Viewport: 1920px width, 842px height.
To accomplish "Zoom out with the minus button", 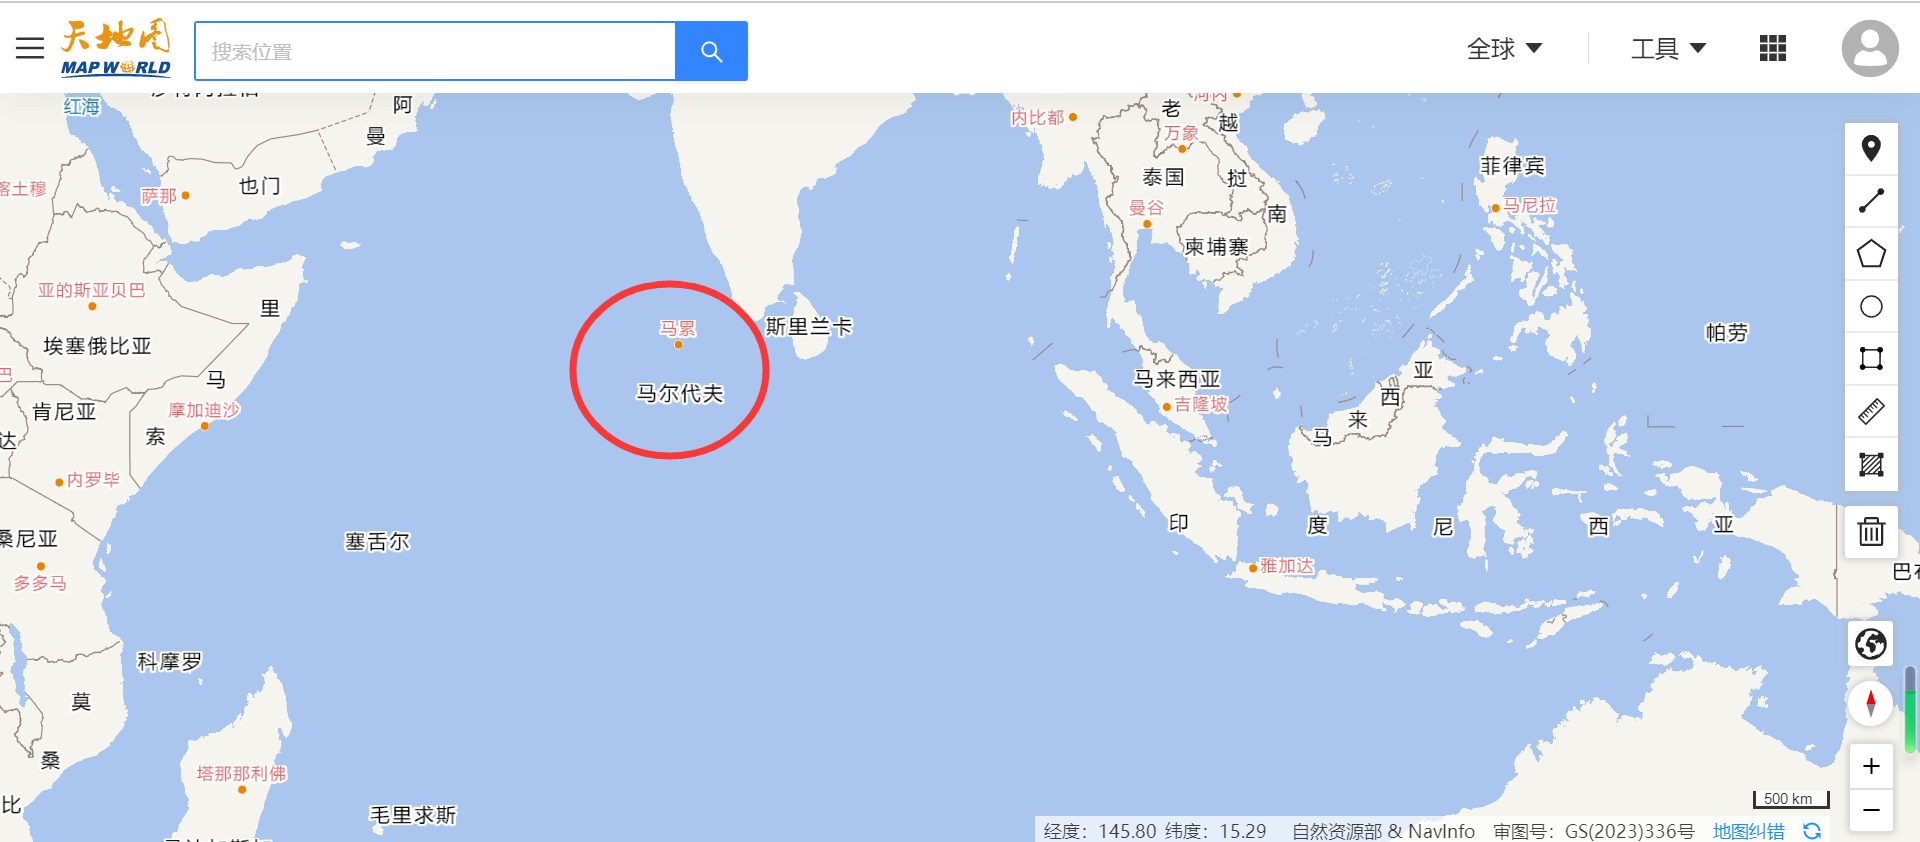I will (x=1871, y=809).
